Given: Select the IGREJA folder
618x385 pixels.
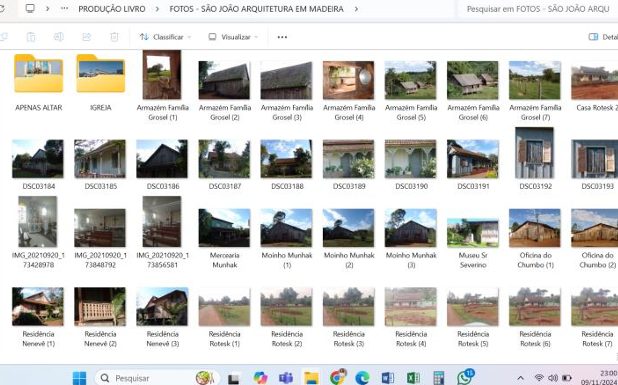Looking at the screenshot, I should tap(101, 82).
